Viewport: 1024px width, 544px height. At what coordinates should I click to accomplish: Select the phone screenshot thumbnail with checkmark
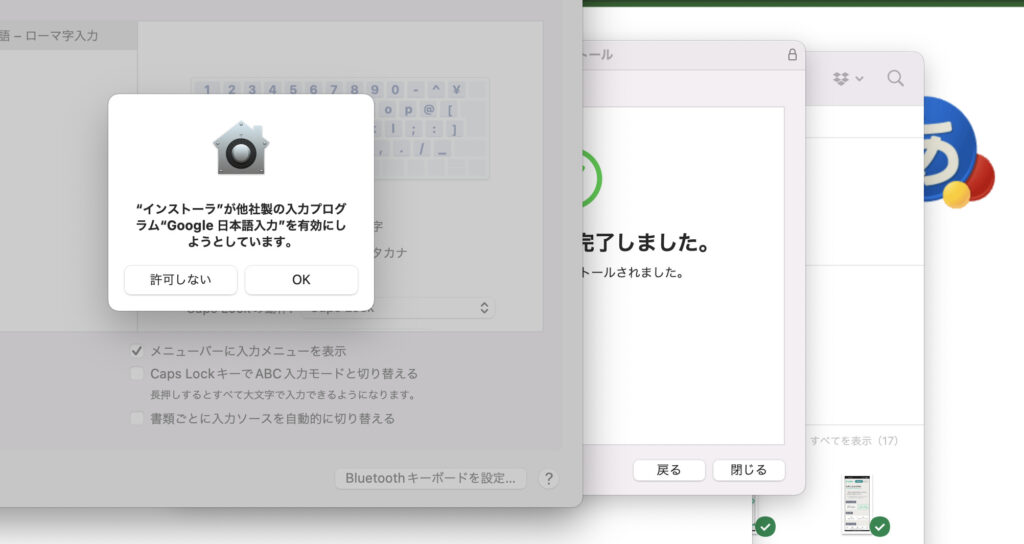point(857,504)
